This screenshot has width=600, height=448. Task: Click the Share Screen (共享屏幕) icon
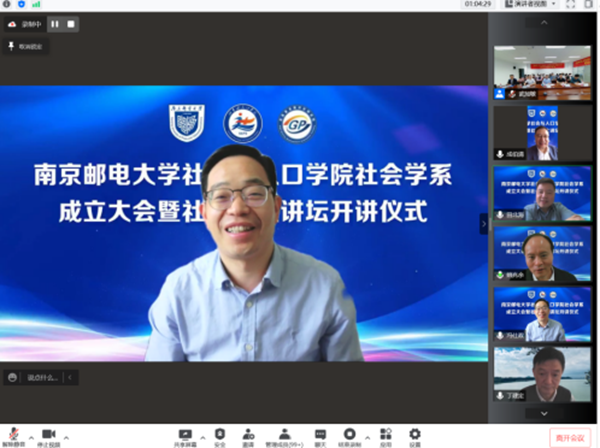(x=184, y=434)
